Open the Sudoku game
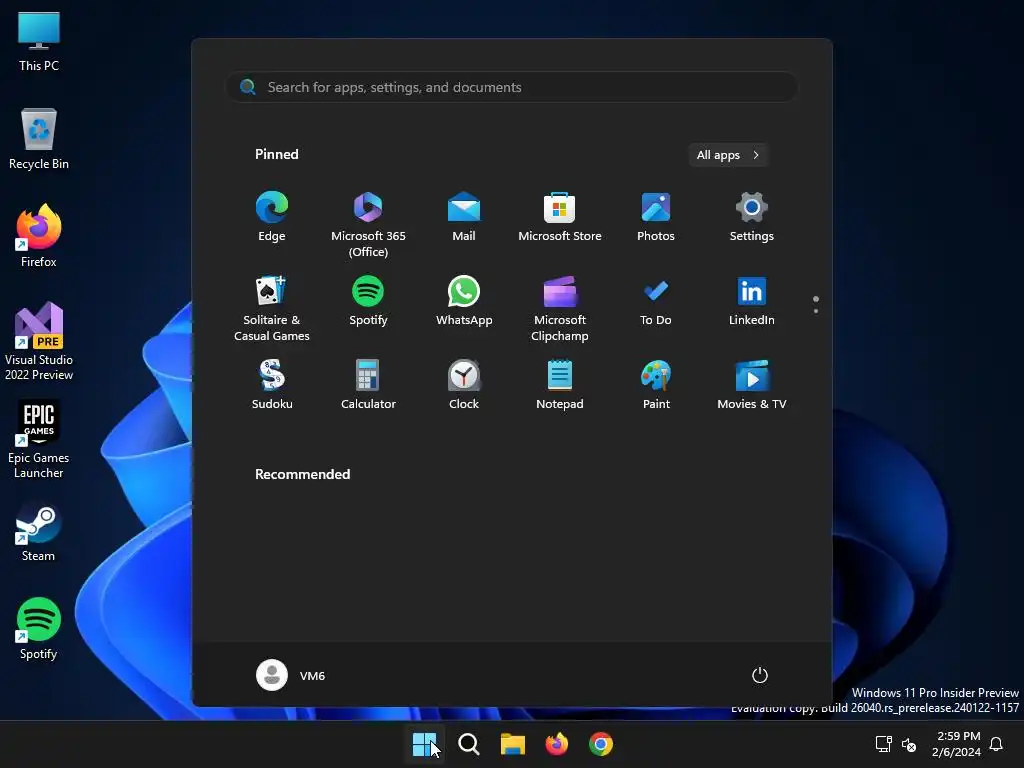 (x=272, y=385)
